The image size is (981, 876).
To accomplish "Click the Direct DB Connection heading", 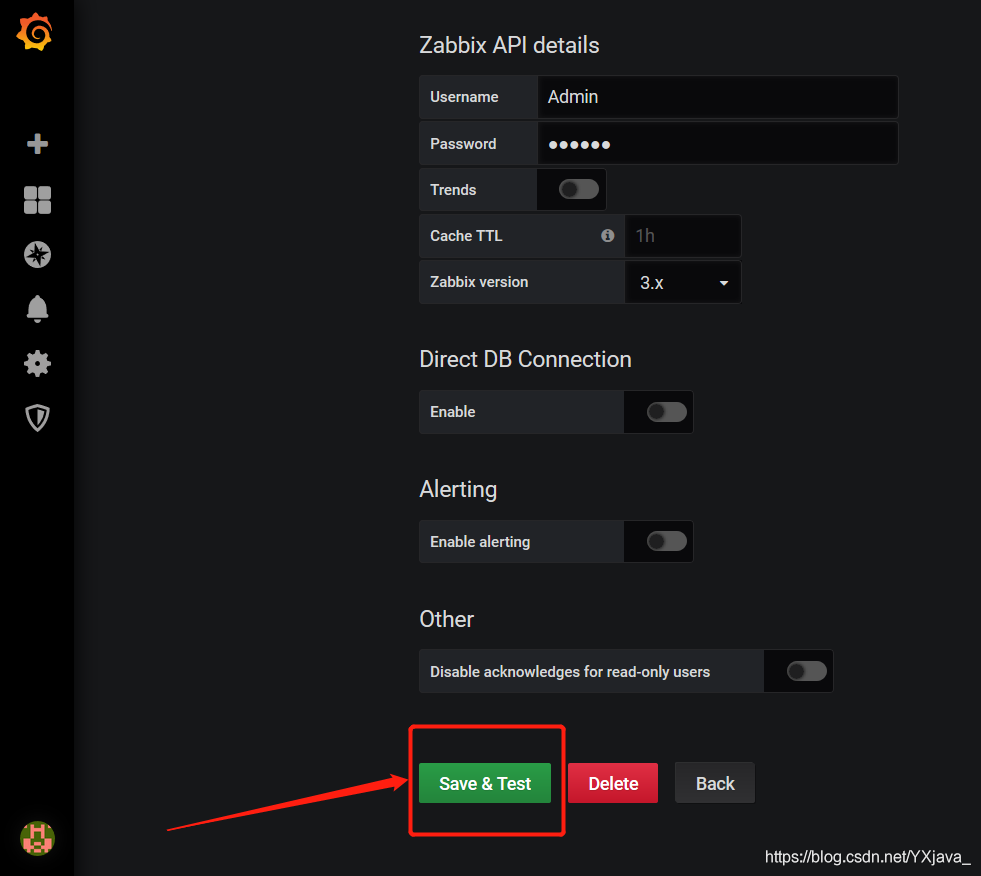I will (526, 359).
